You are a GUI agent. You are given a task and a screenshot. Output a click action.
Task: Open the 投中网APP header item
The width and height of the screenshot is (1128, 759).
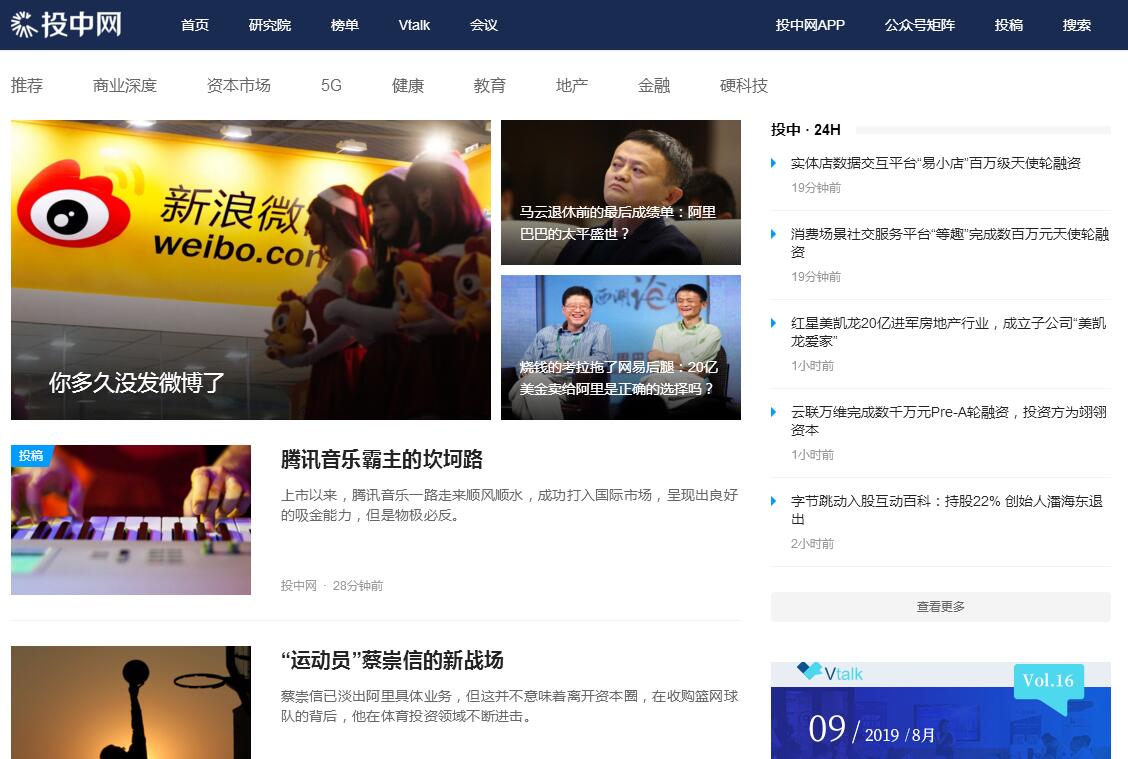click(x=810, y=25)
